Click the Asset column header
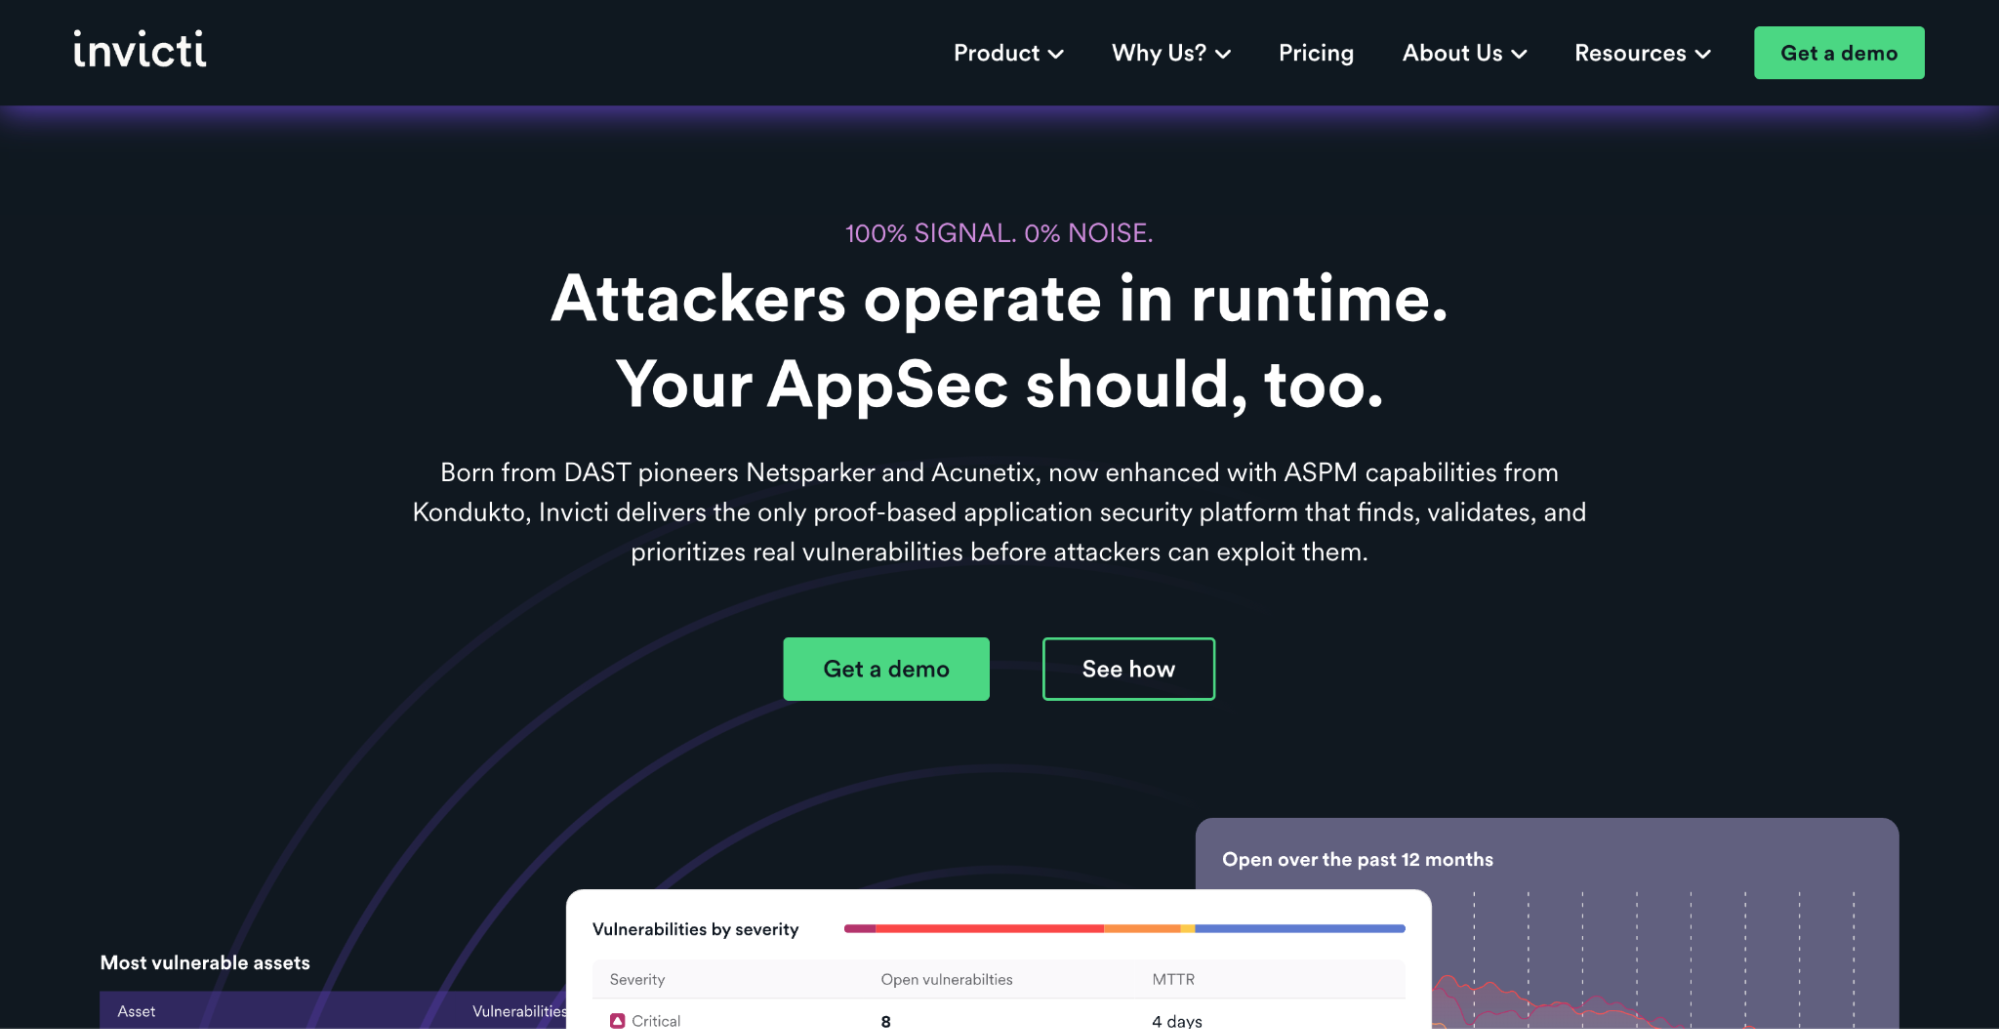 click(136, 1012)
